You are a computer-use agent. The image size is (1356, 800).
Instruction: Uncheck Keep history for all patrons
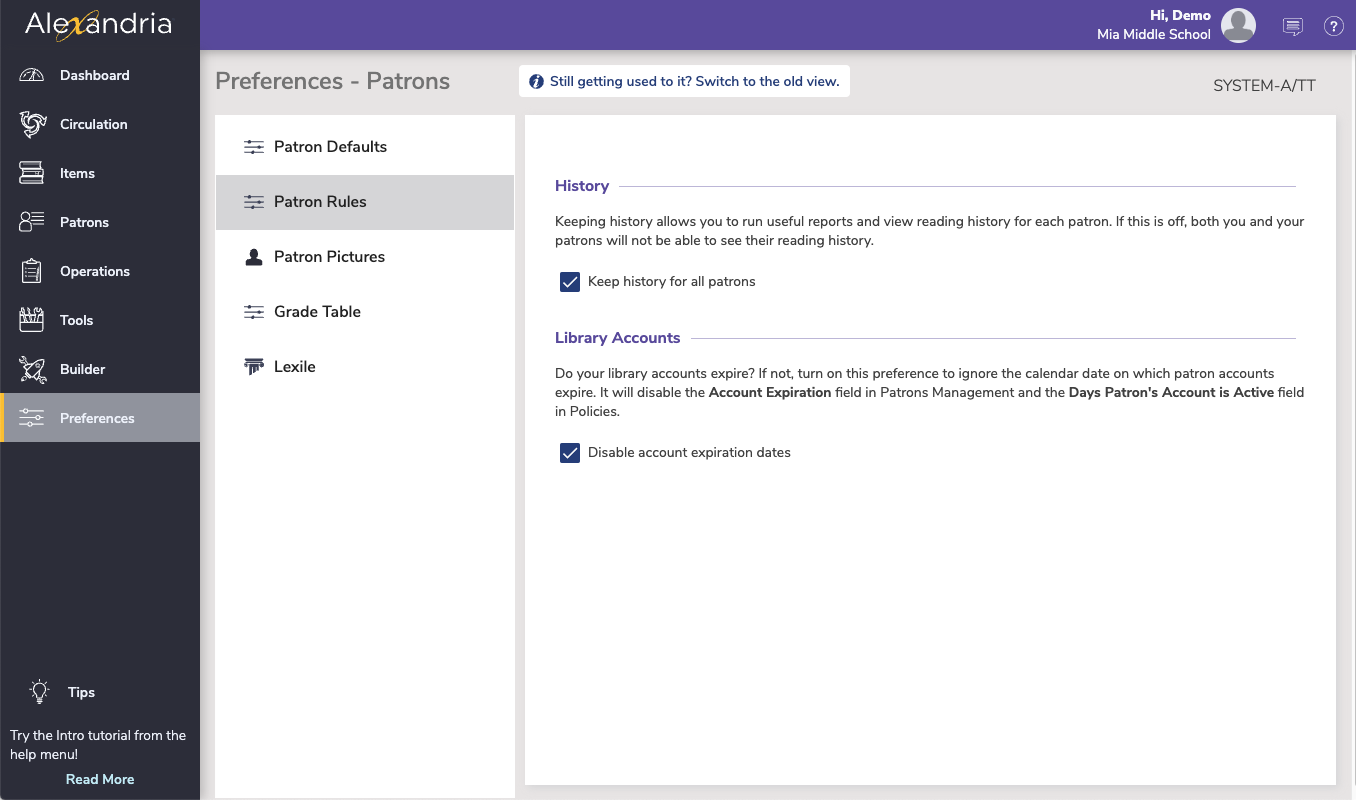click(569, 281)
